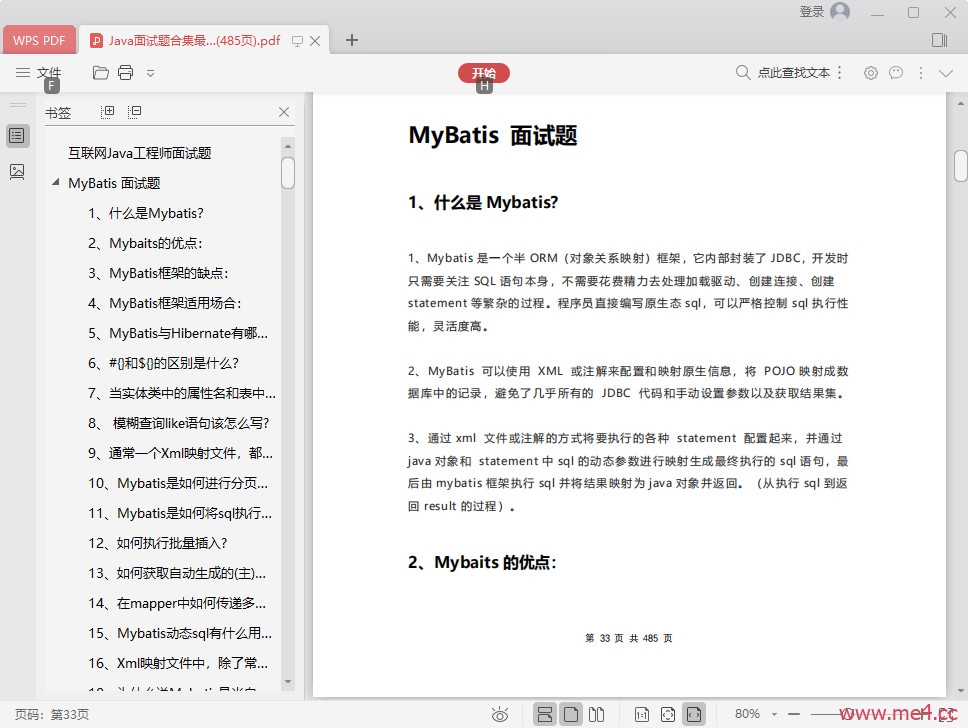968x728 pixels.
Task: Open the thumbnails sidebar icon
Action: pyautogui.click(x=17, y=172)
